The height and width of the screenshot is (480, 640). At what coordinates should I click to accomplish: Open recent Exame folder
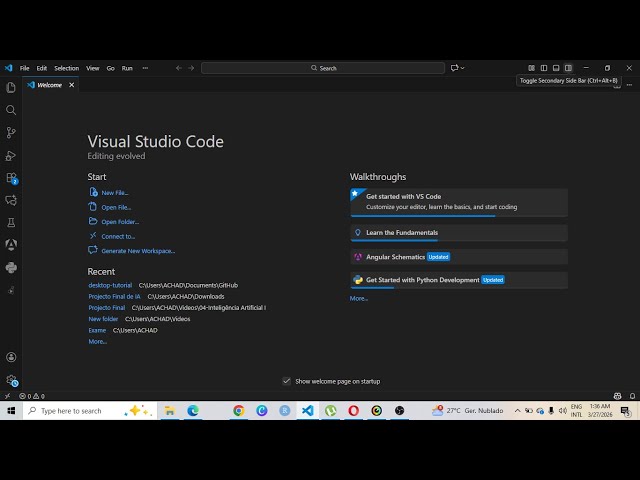[97, 330]
